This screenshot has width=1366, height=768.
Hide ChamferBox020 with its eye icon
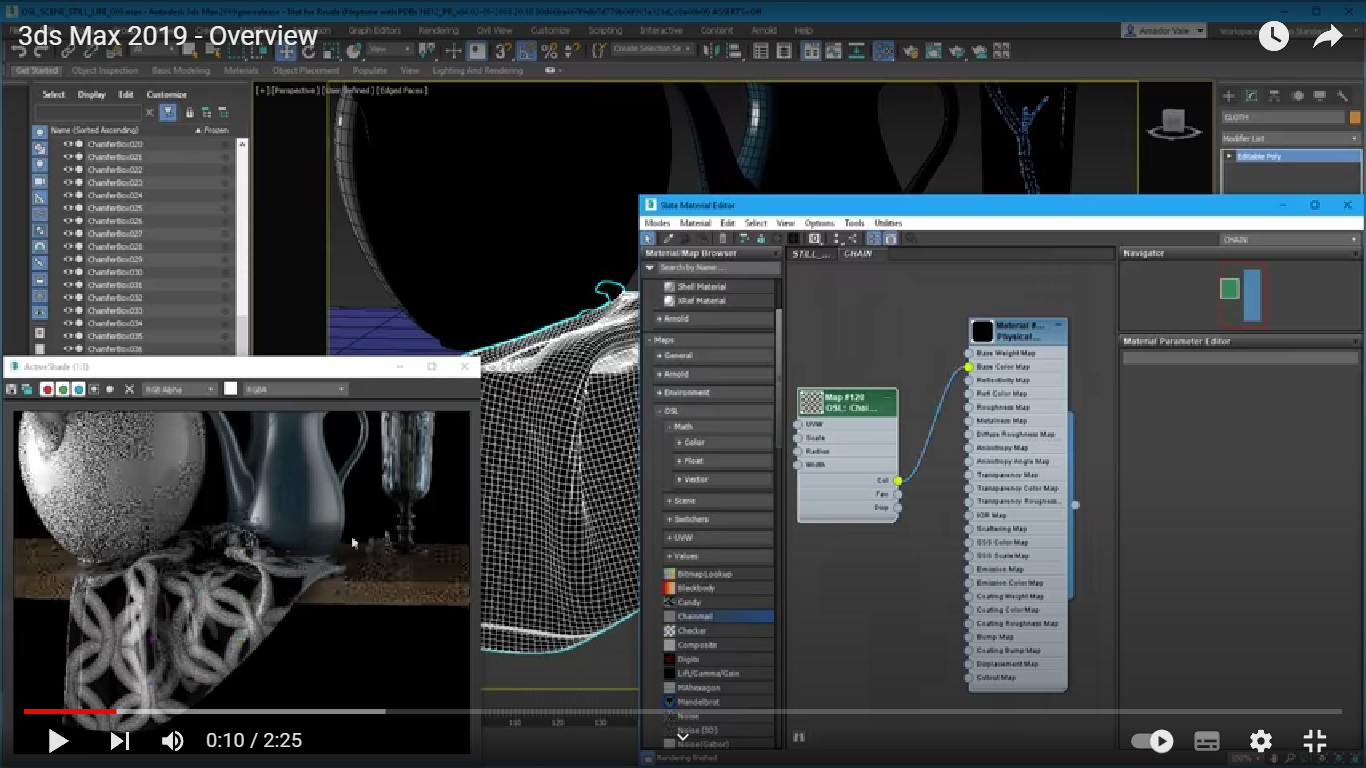[69, 144]
